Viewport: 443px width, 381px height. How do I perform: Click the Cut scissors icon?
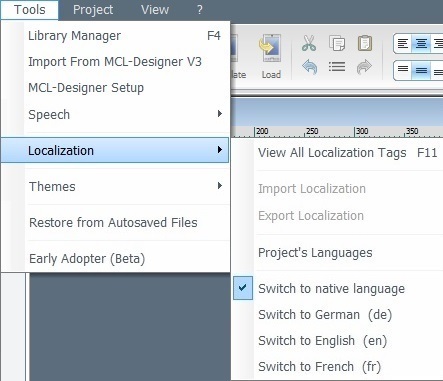pos(309,43)
